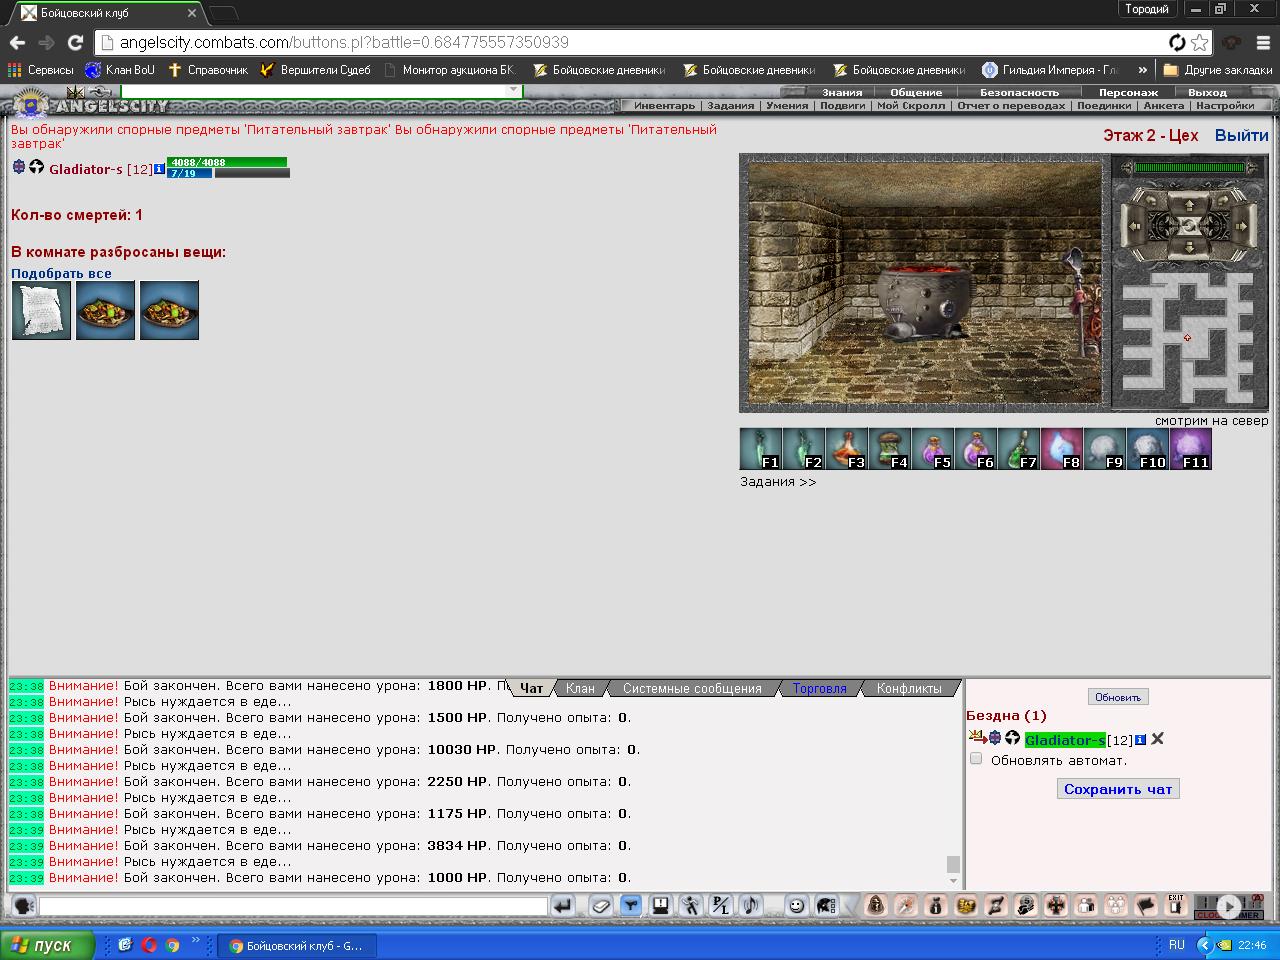Click the chat message input field

tap(293, 906)
